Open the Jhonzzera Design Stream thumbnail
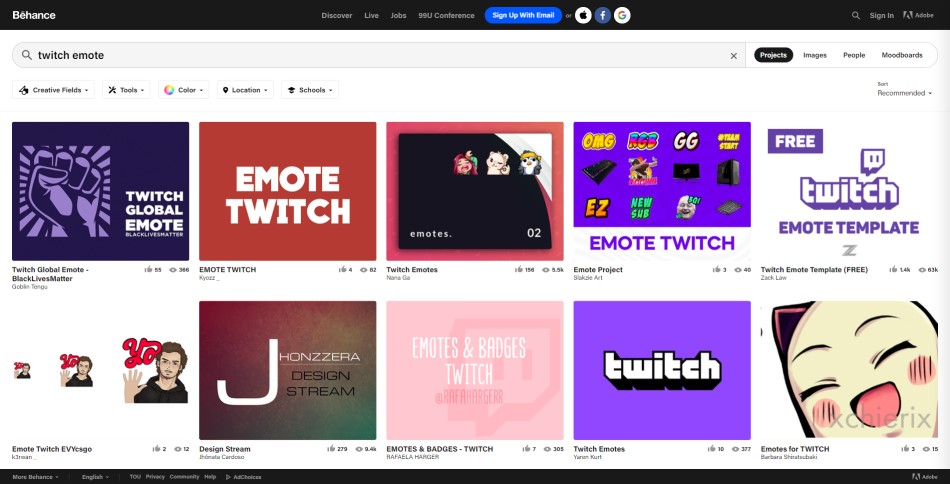This screenshot has width=950, height=484. tap(288, 370)
